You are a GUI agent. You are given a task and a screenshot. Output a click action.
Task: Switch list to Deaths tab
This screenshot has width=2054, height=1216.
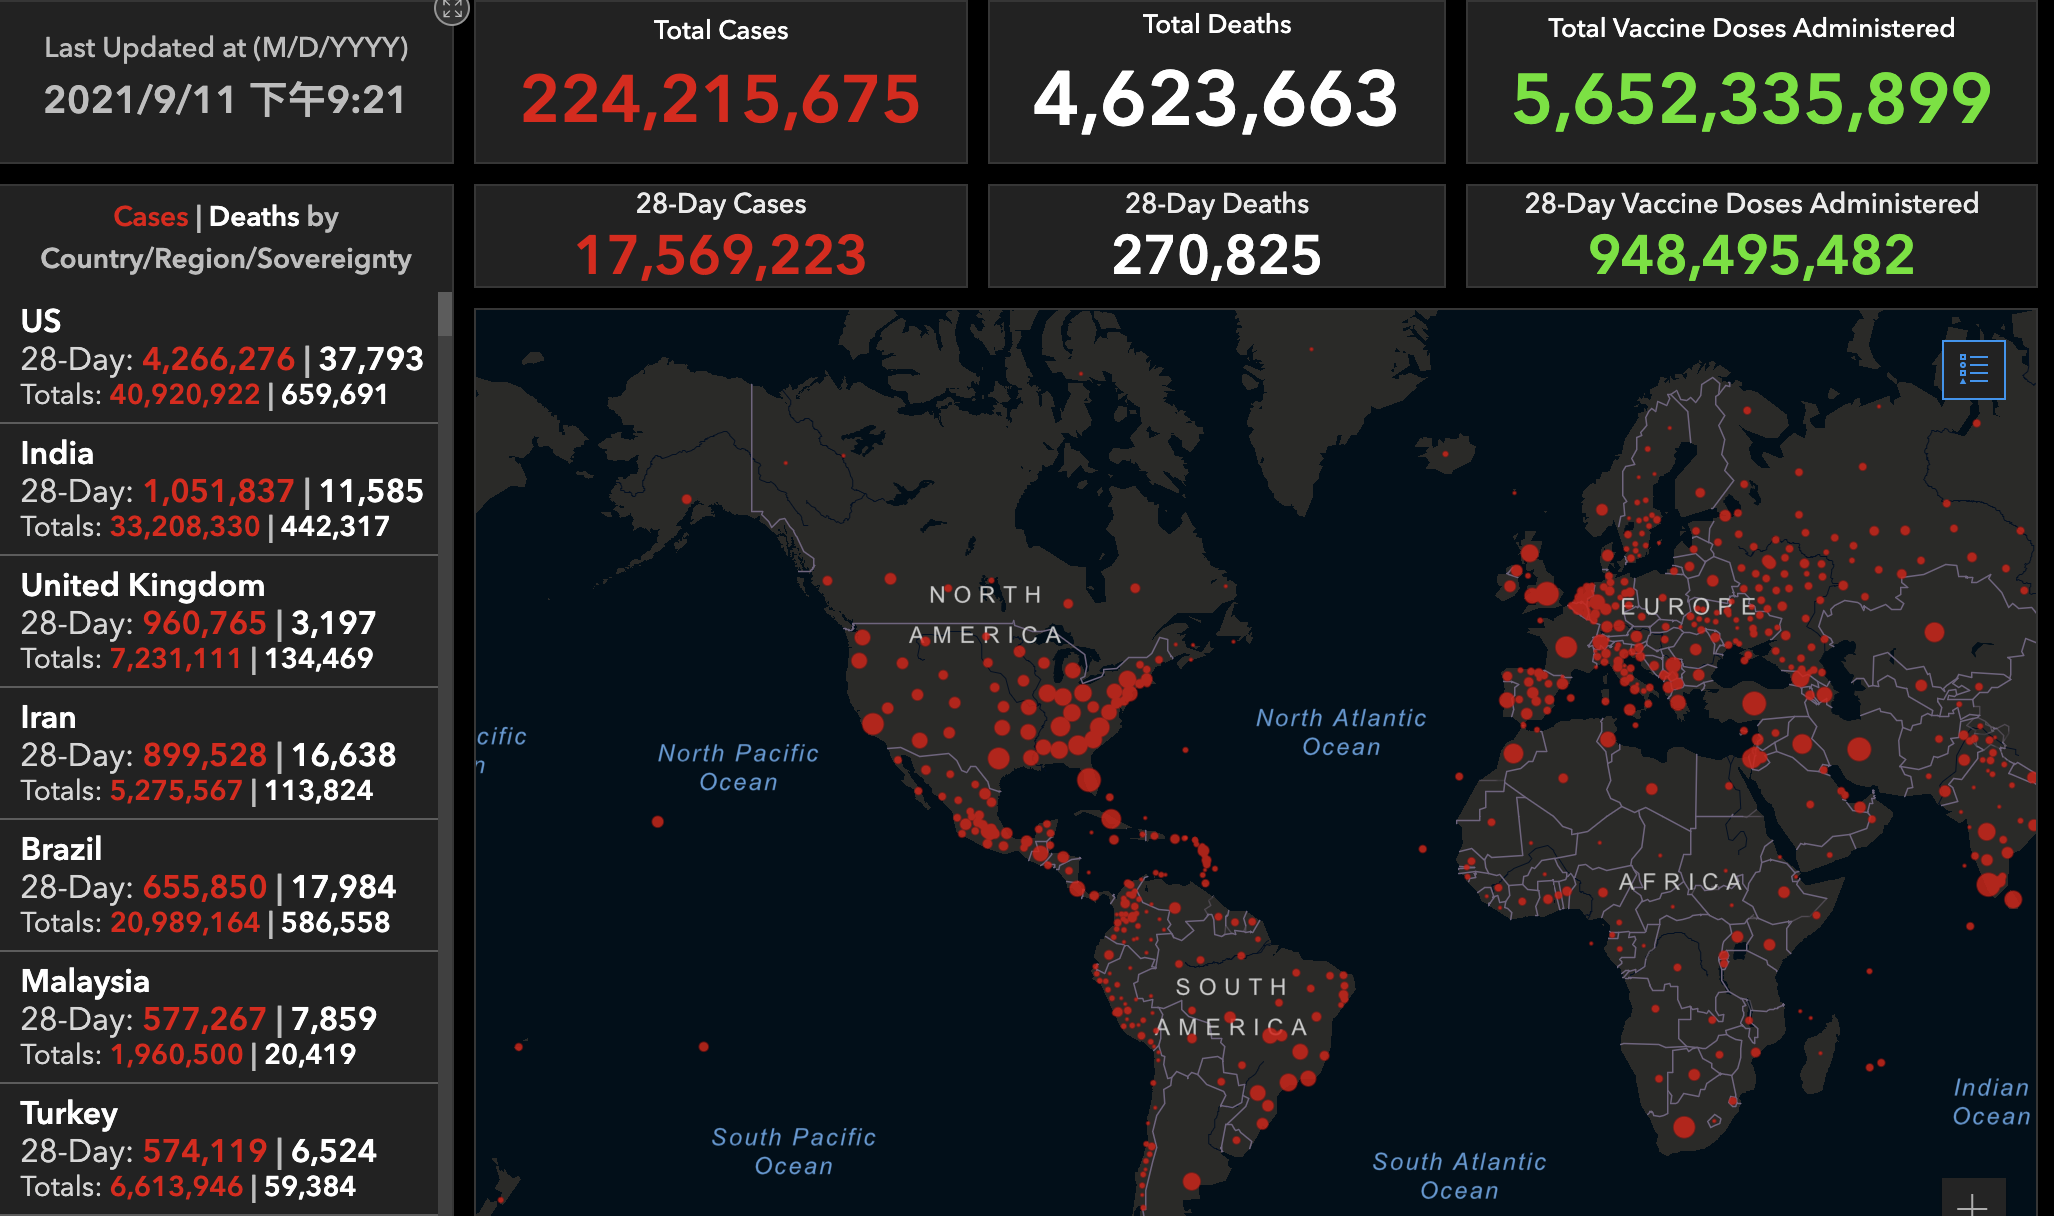click(254, 216)
